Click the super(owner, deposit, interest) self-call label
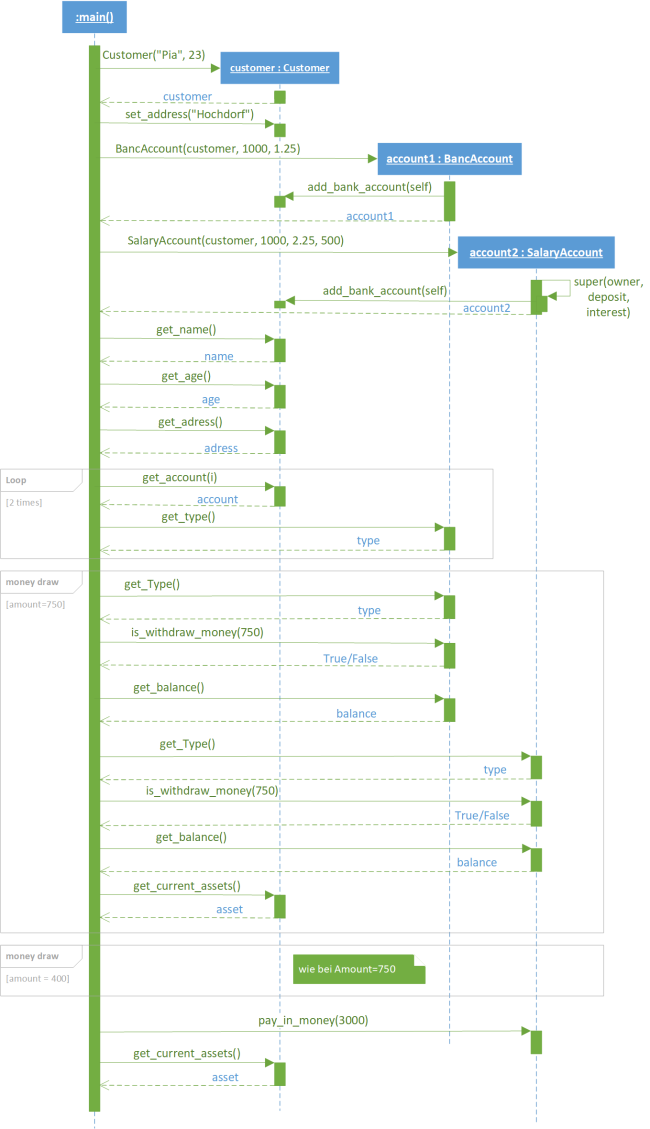Image resolution: width=650 pixels, height=1129 pixels. pyautogui.click(x=608, y=297)
